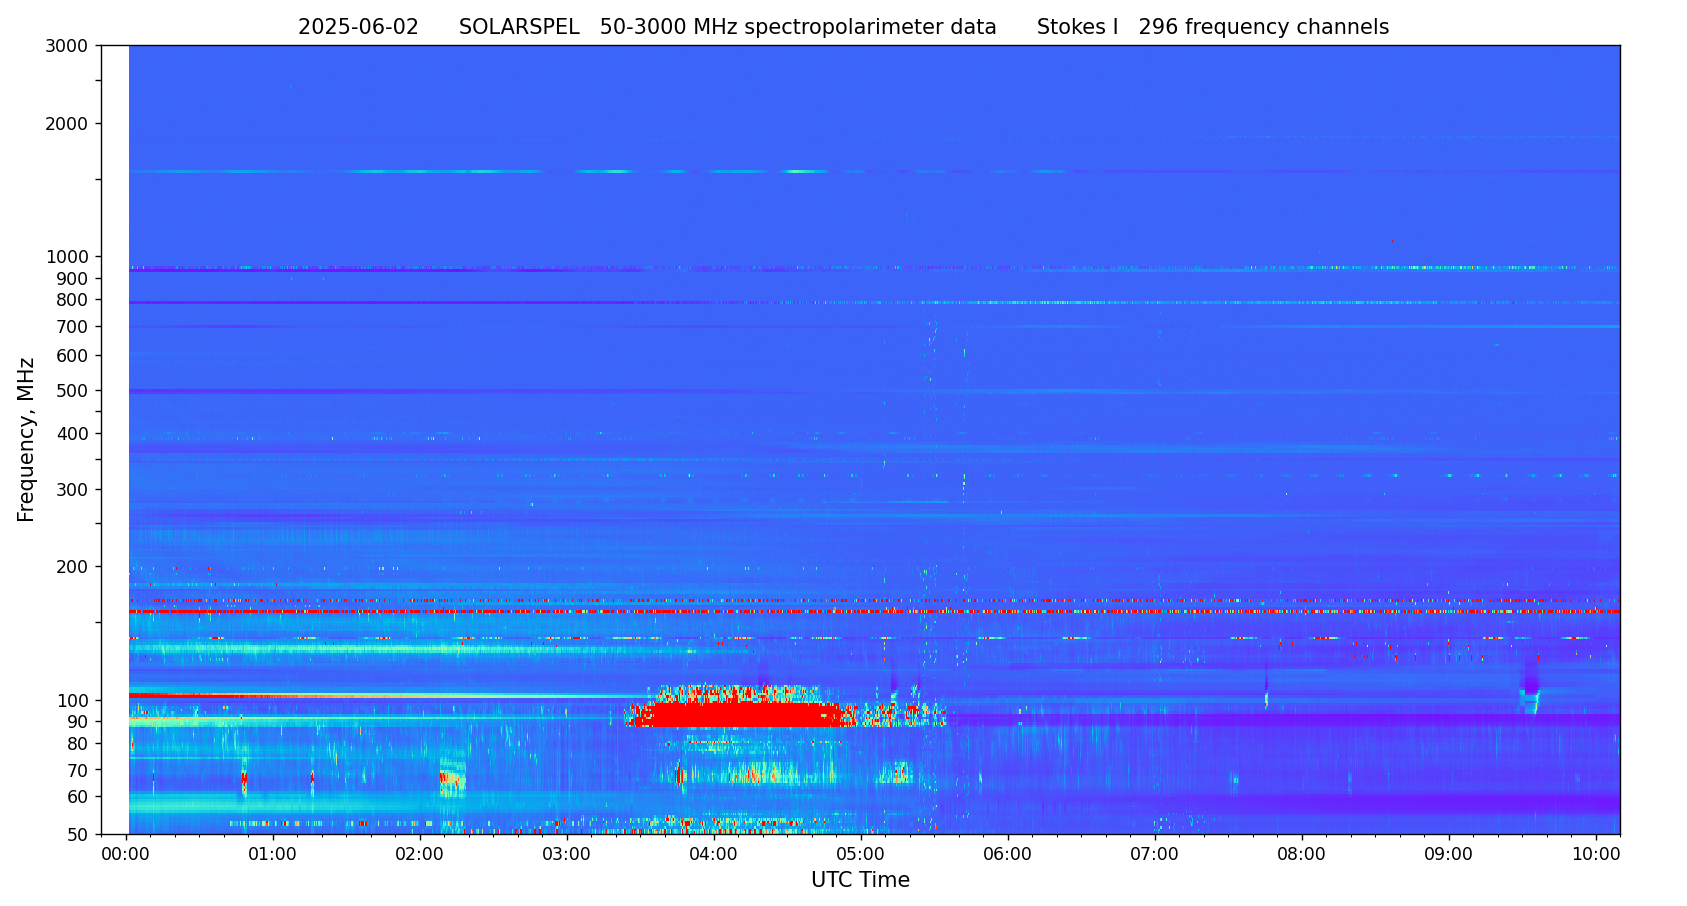The image size is (1687, 906).
Task: Select the 10:00 time axis label
Action: (1595, 855)
